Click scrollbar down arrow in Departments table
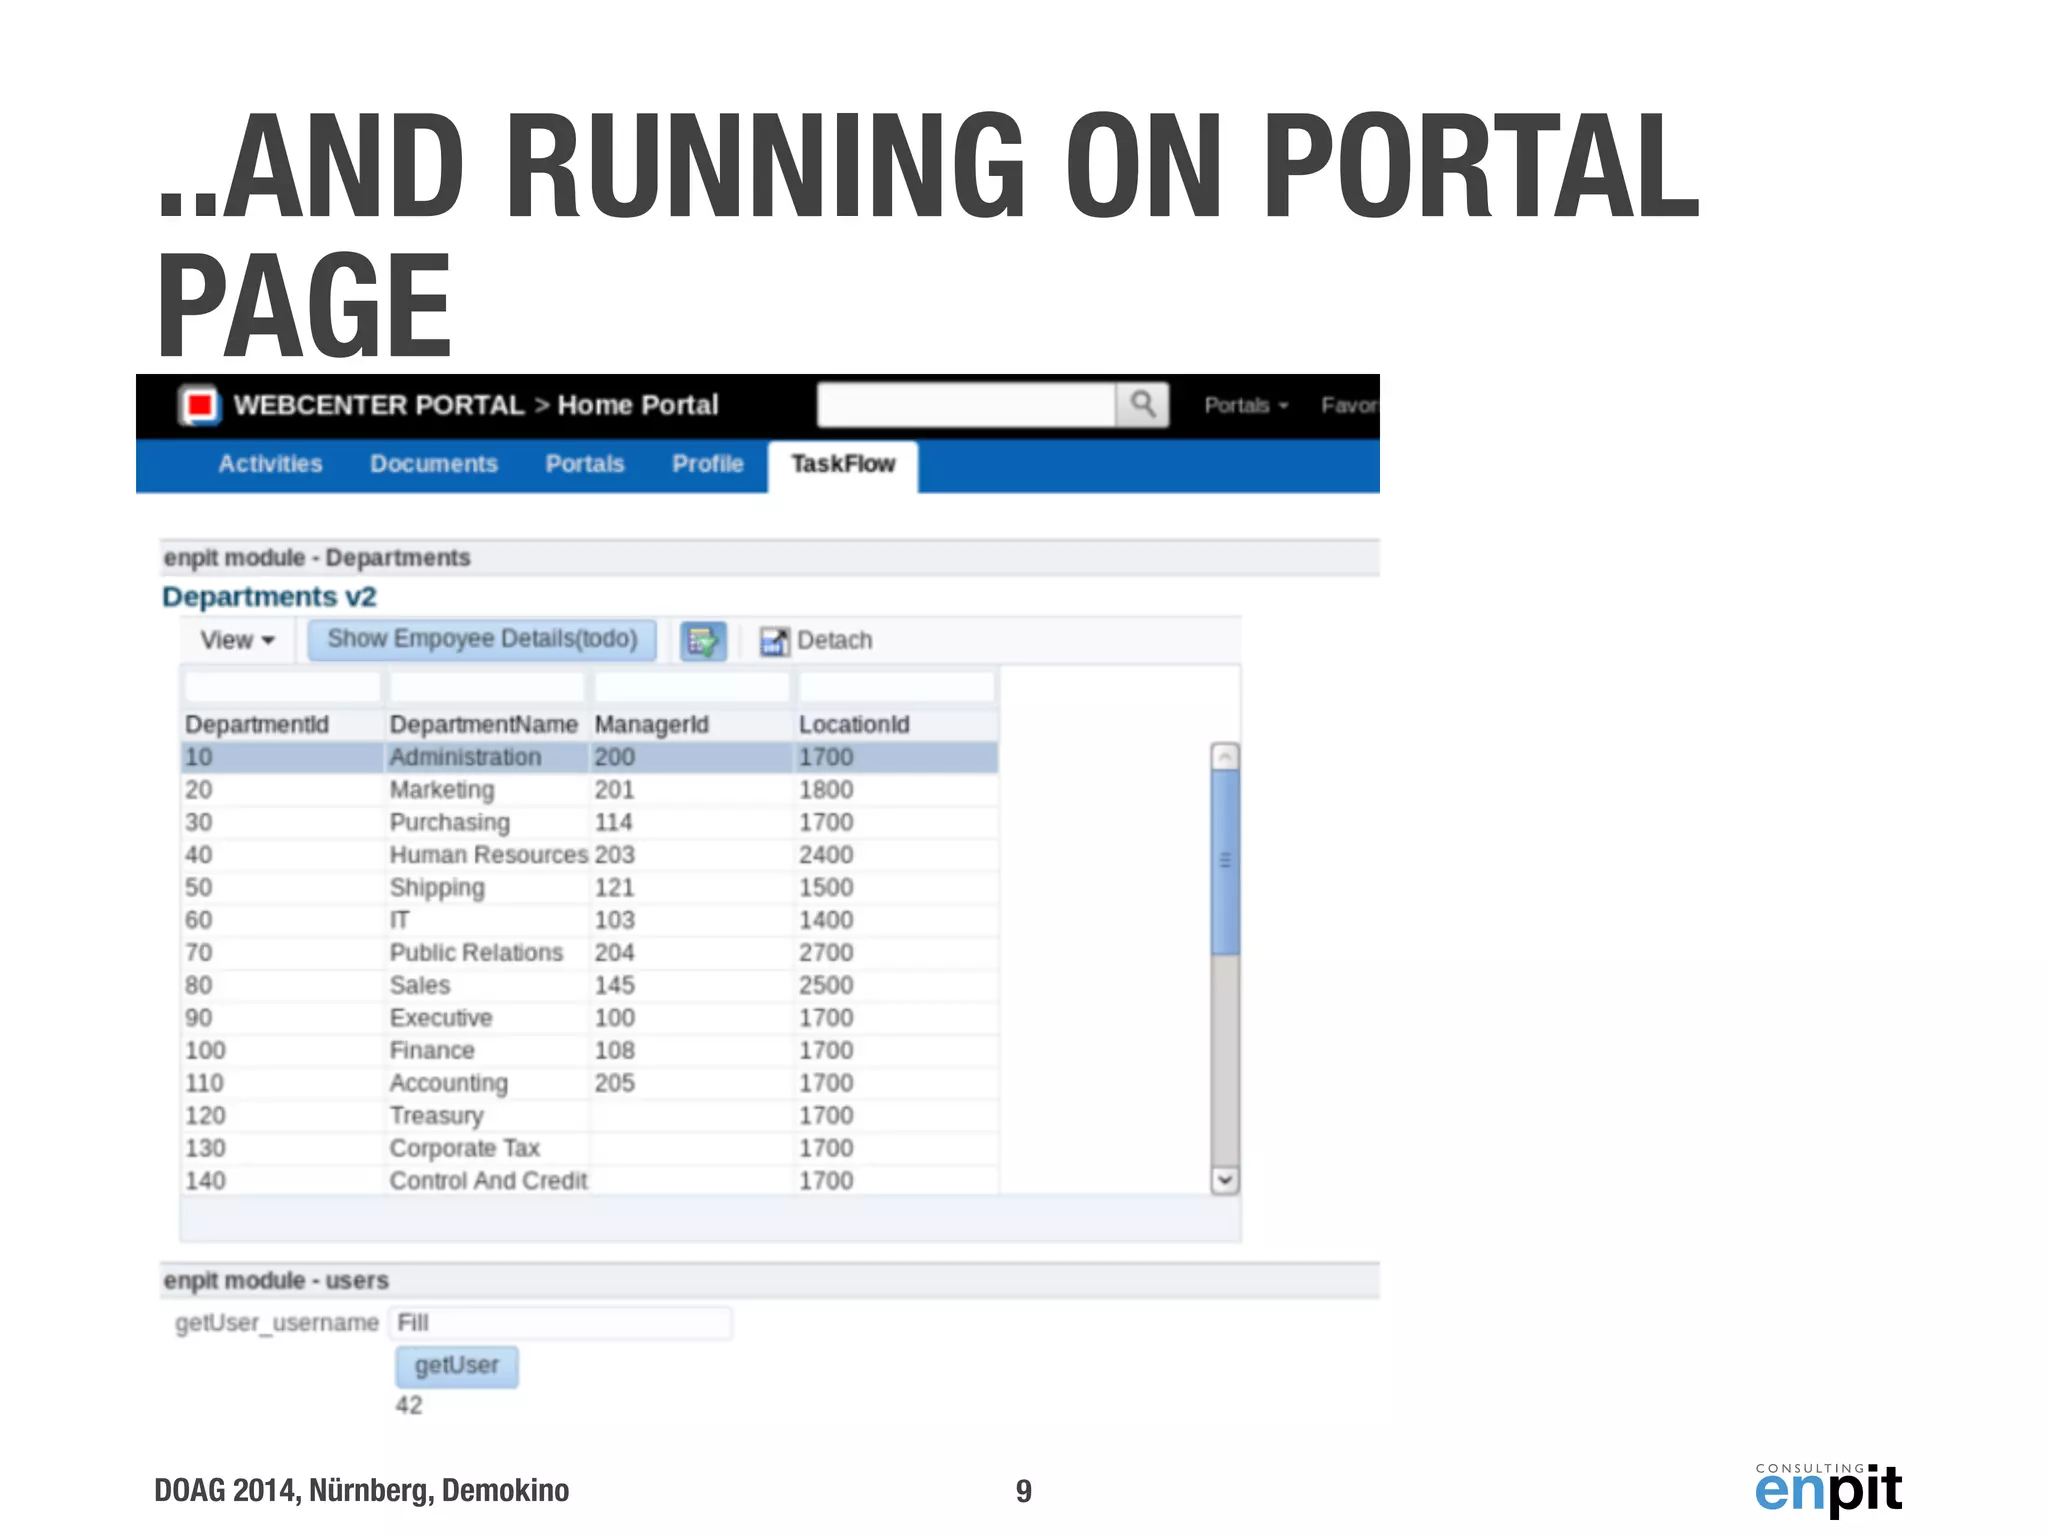 pyautogui.click(x=1225, y=1180)
